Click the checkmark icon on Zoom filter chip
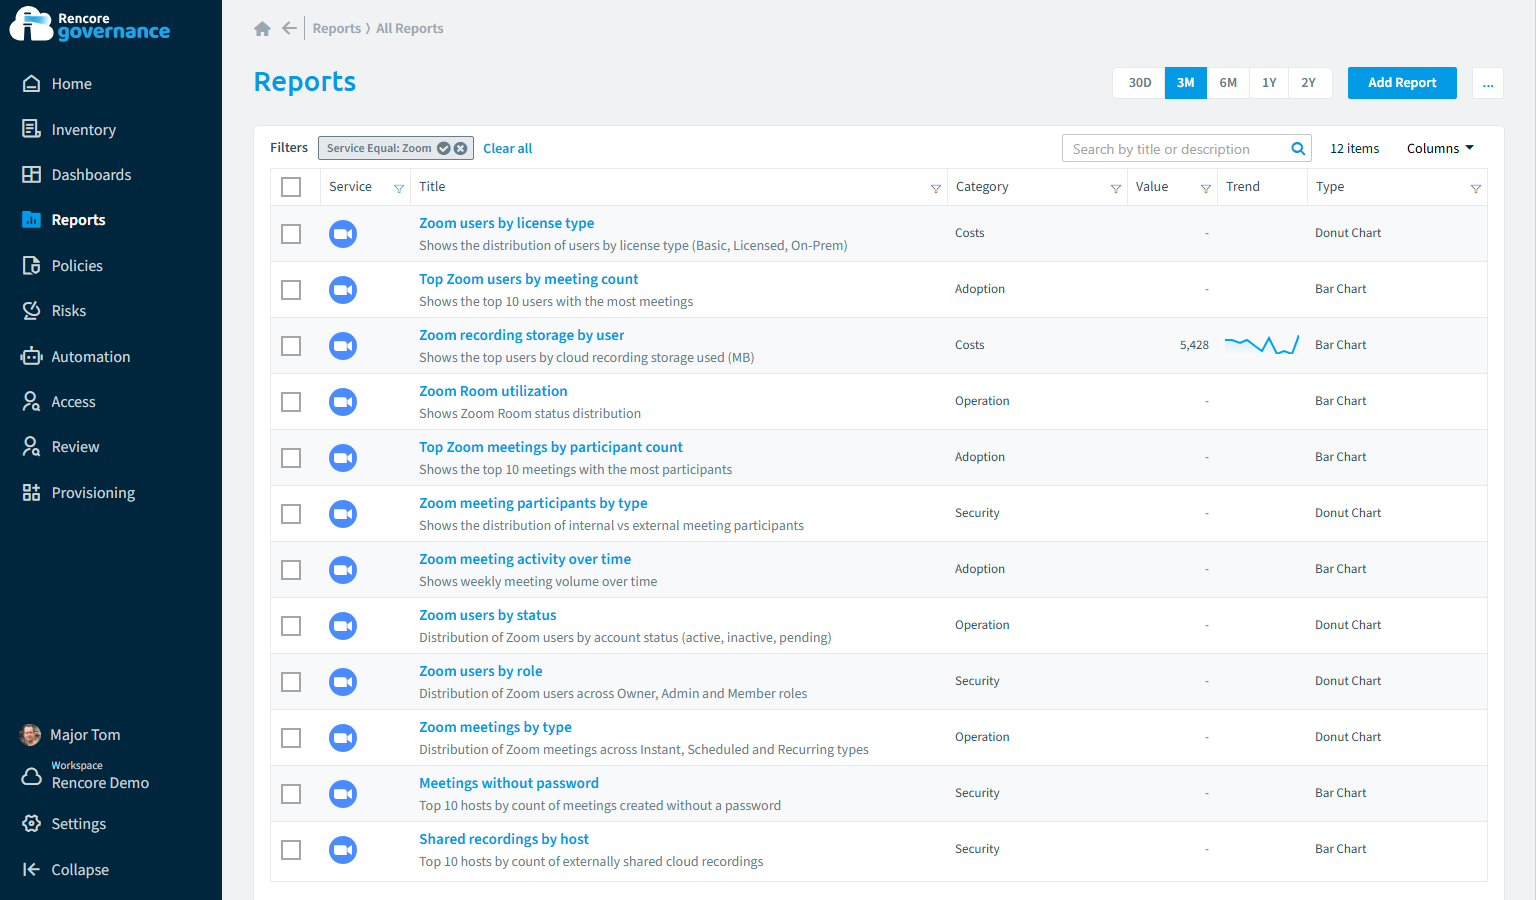 444,148
